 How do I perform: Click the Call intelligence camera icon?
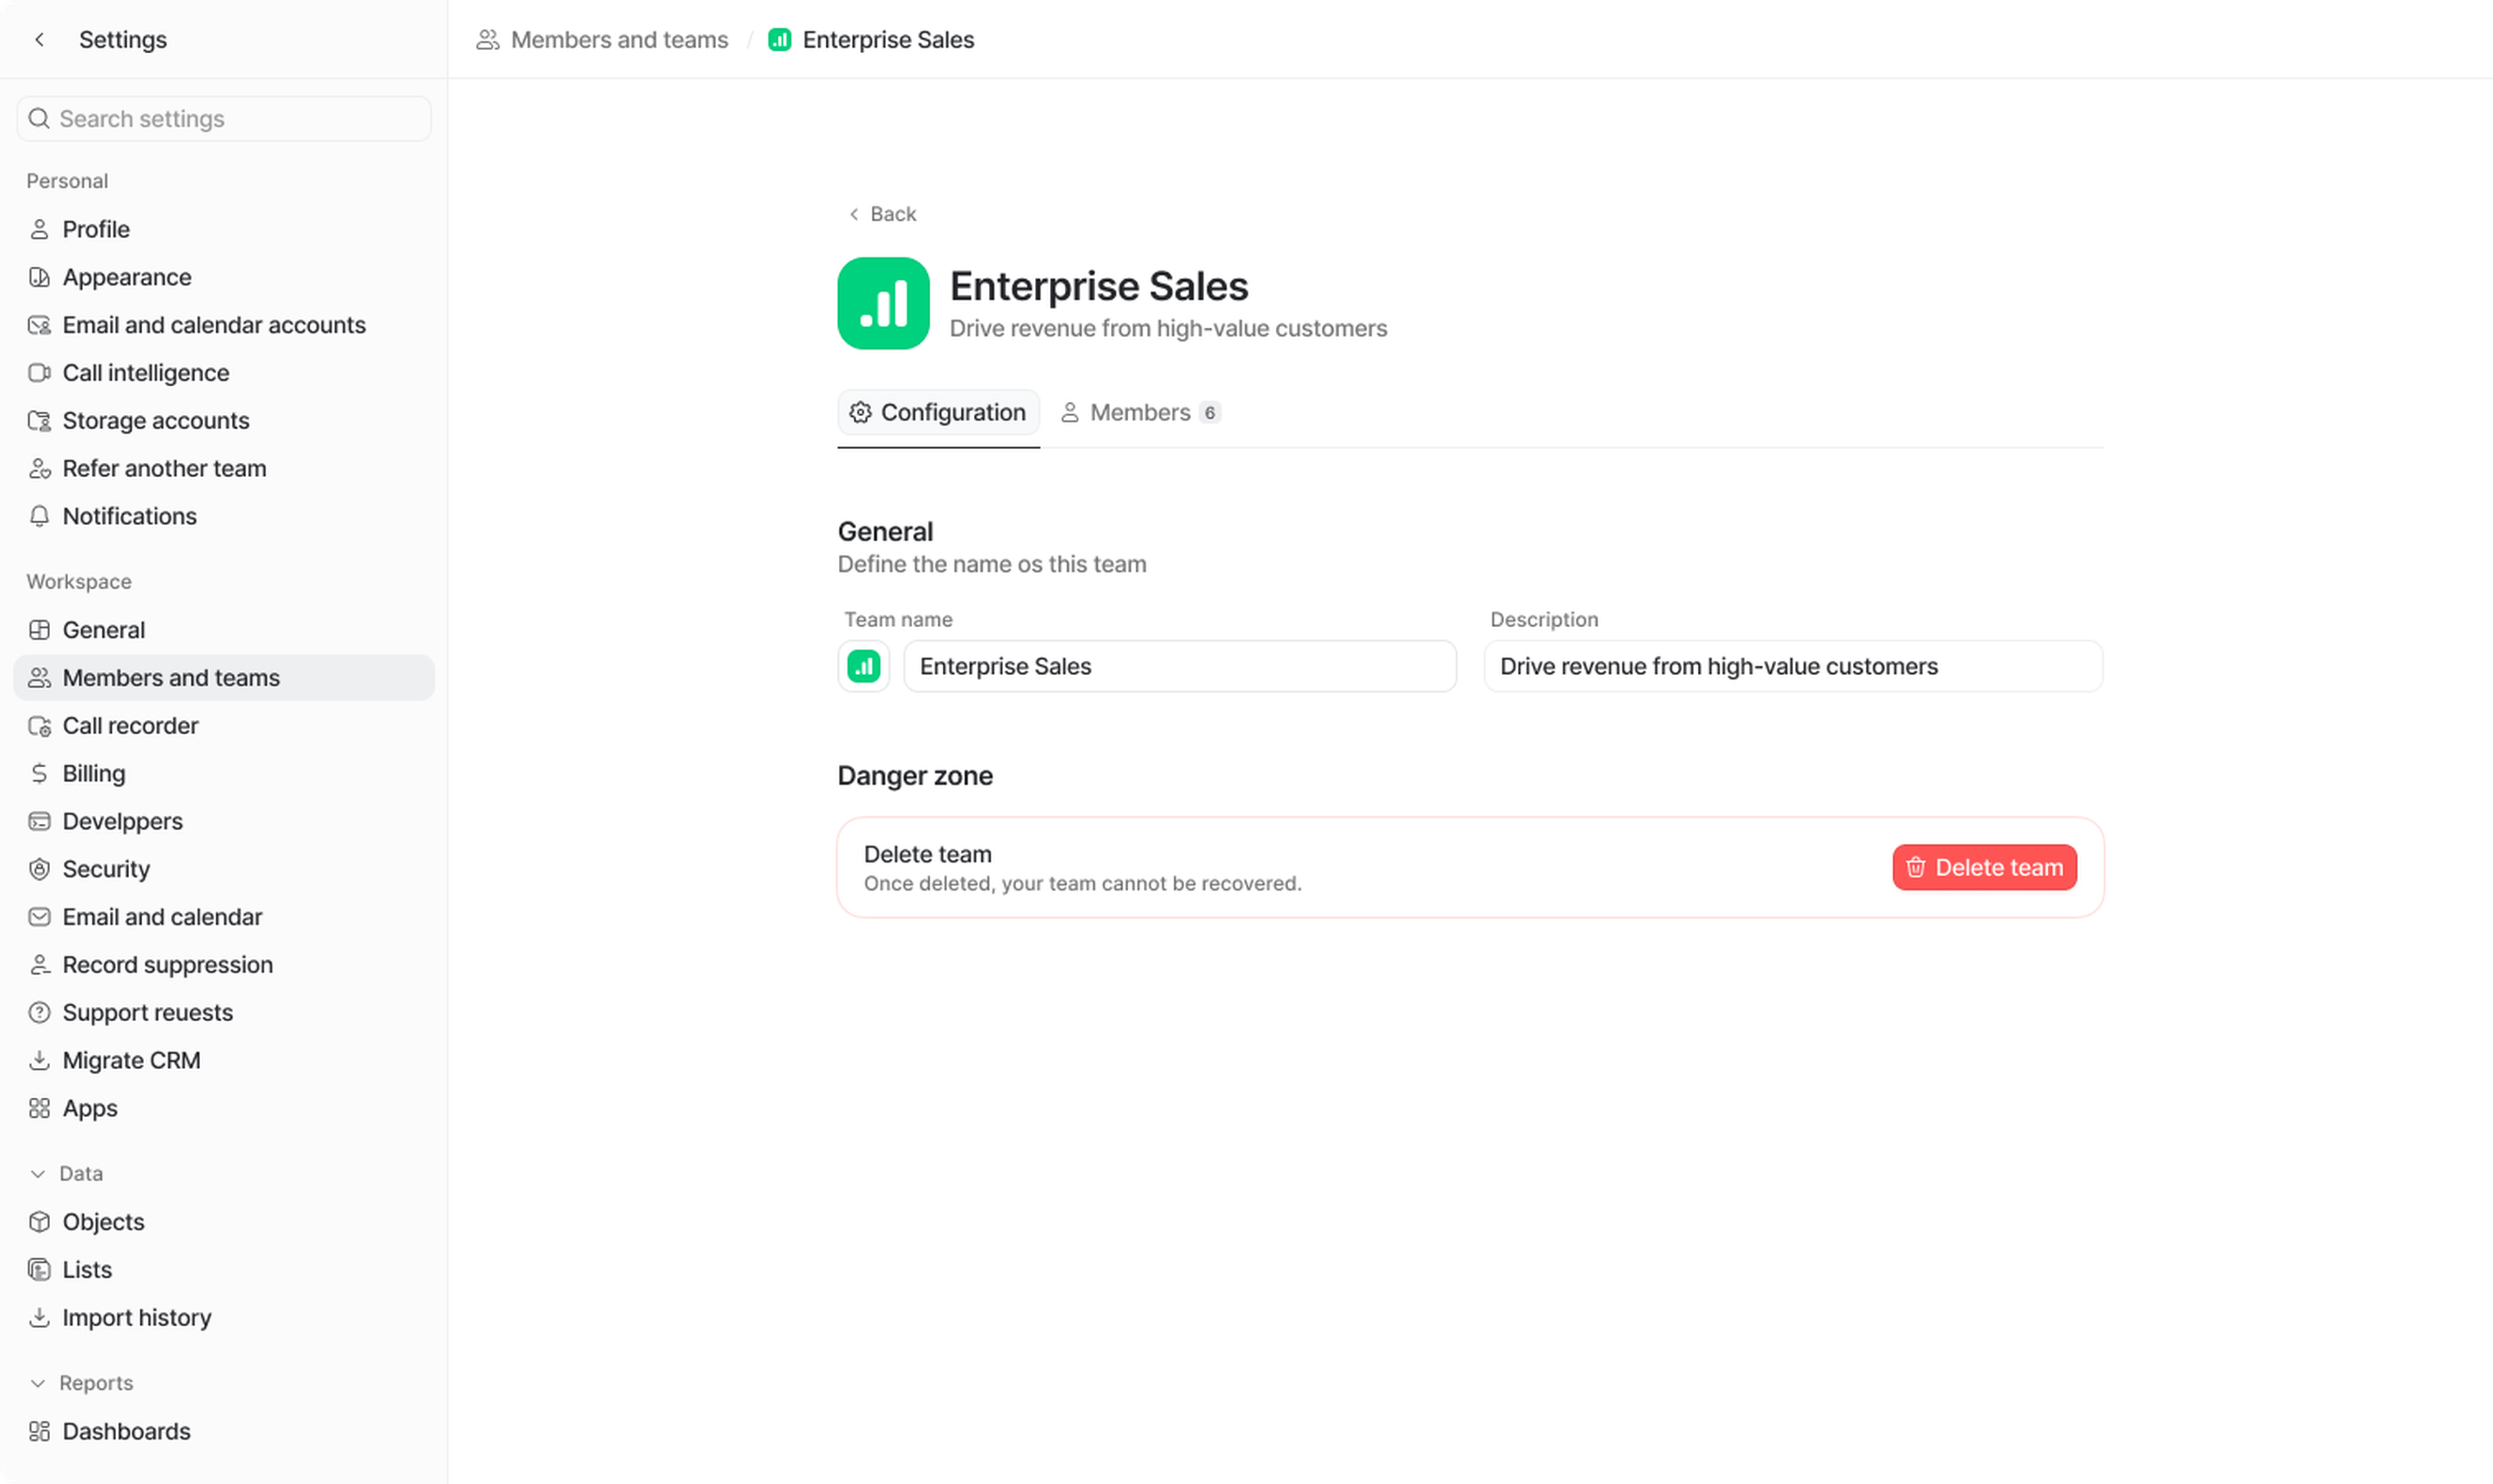39,373
